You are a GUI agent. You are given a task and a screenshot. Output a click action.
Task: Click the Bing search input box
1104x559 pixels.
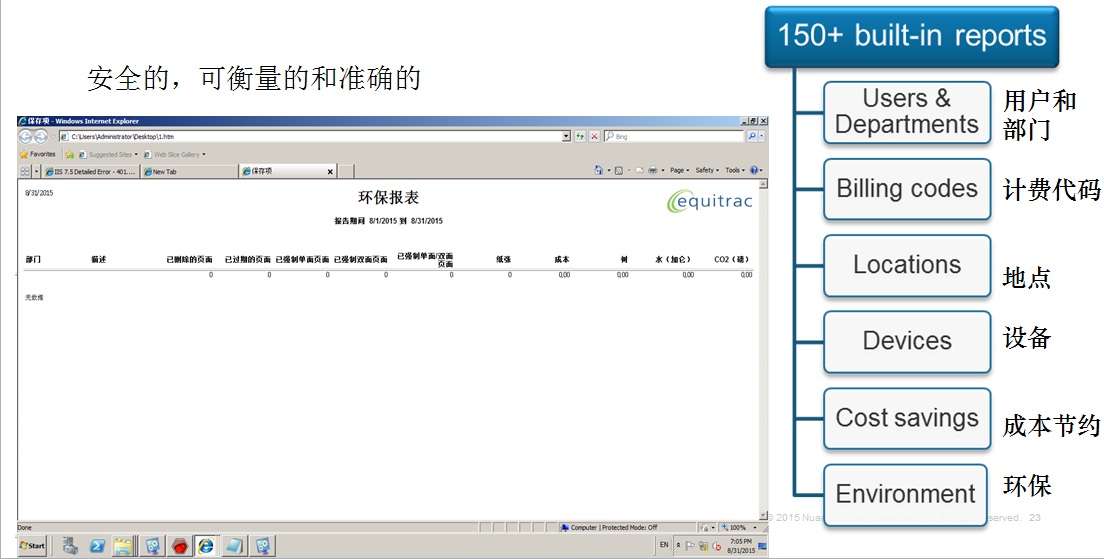click(675, 137)
